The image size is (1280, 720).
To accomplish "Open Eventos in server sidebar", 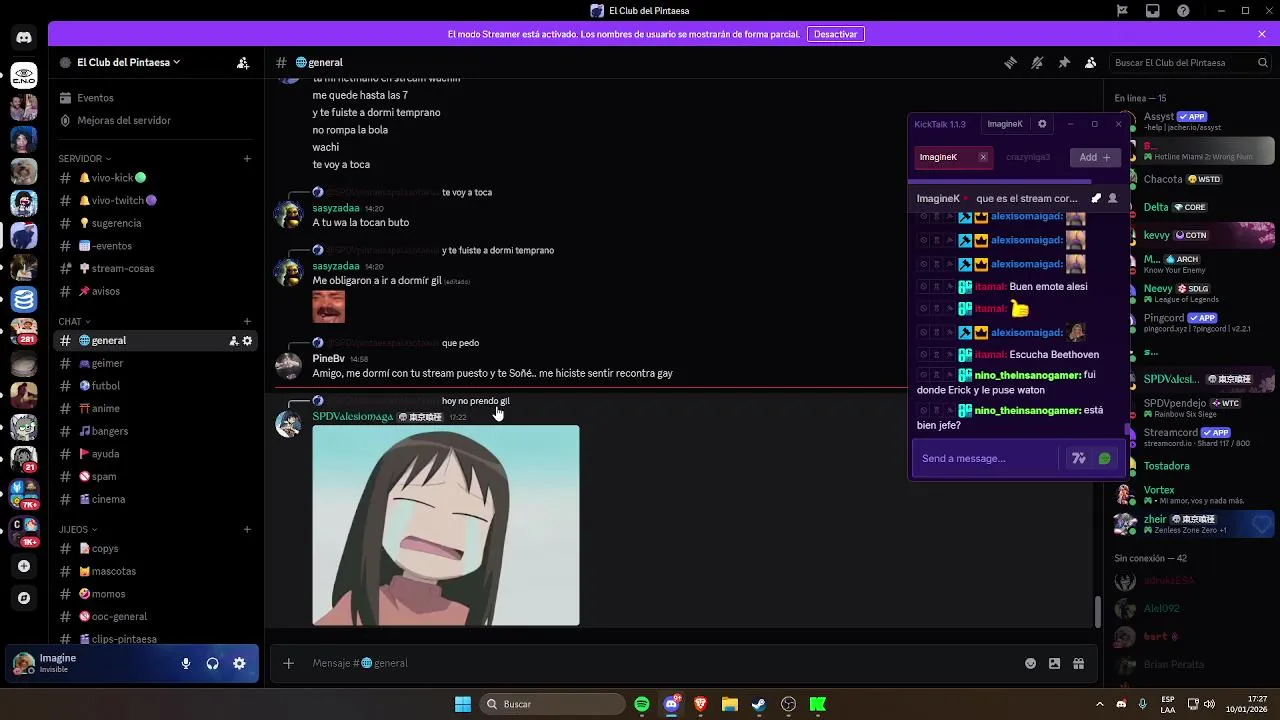I will tap(155, 98).
